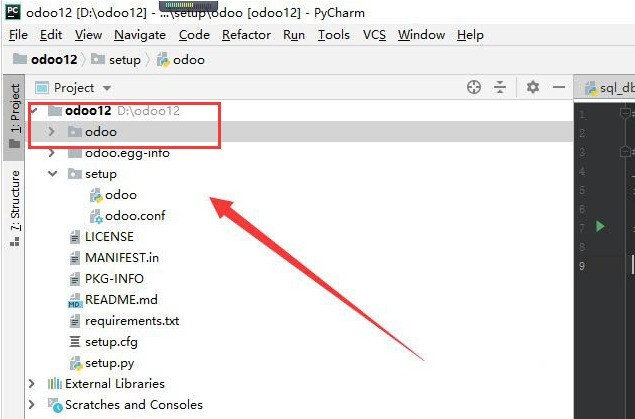Select the odoo Python file under setup
Image resolution: width=635 pixels, height=419 pixels.
coord(120,195)
